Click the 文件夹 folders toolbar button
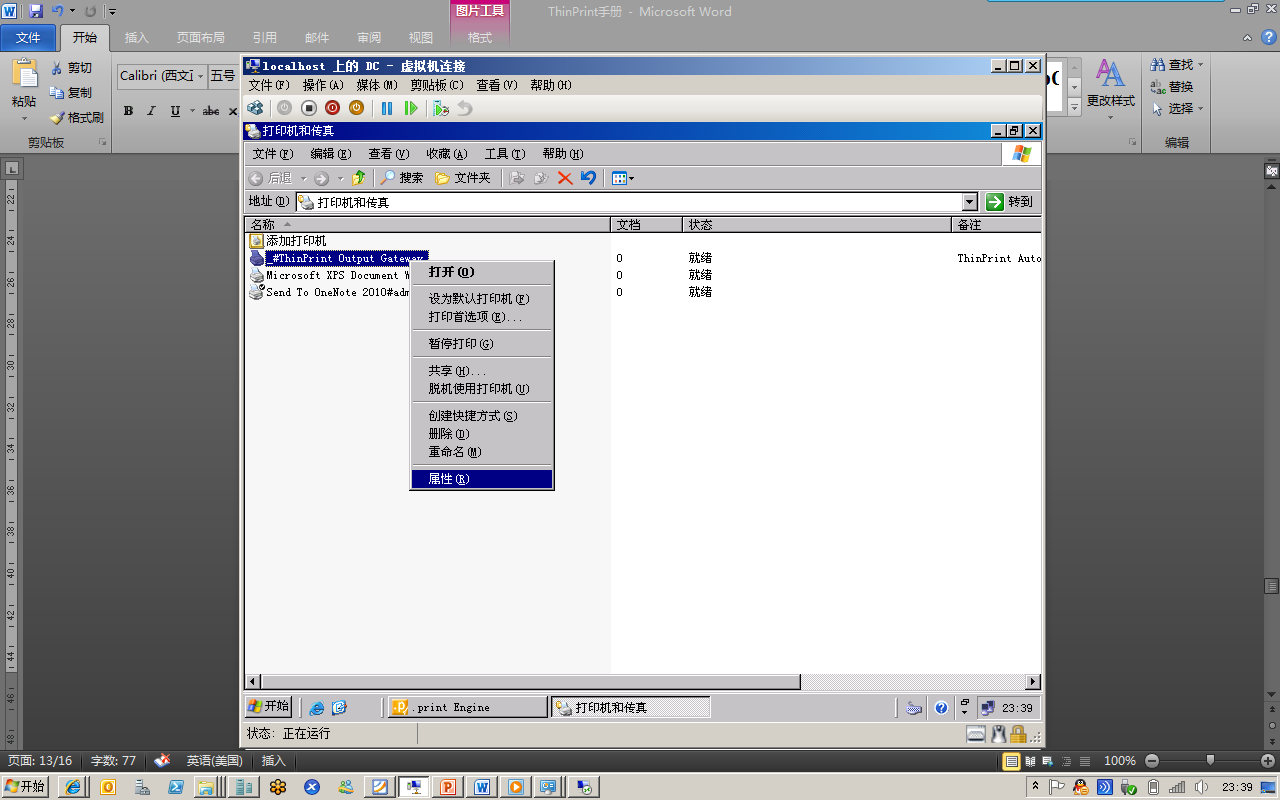 click(x=463, y=178)
